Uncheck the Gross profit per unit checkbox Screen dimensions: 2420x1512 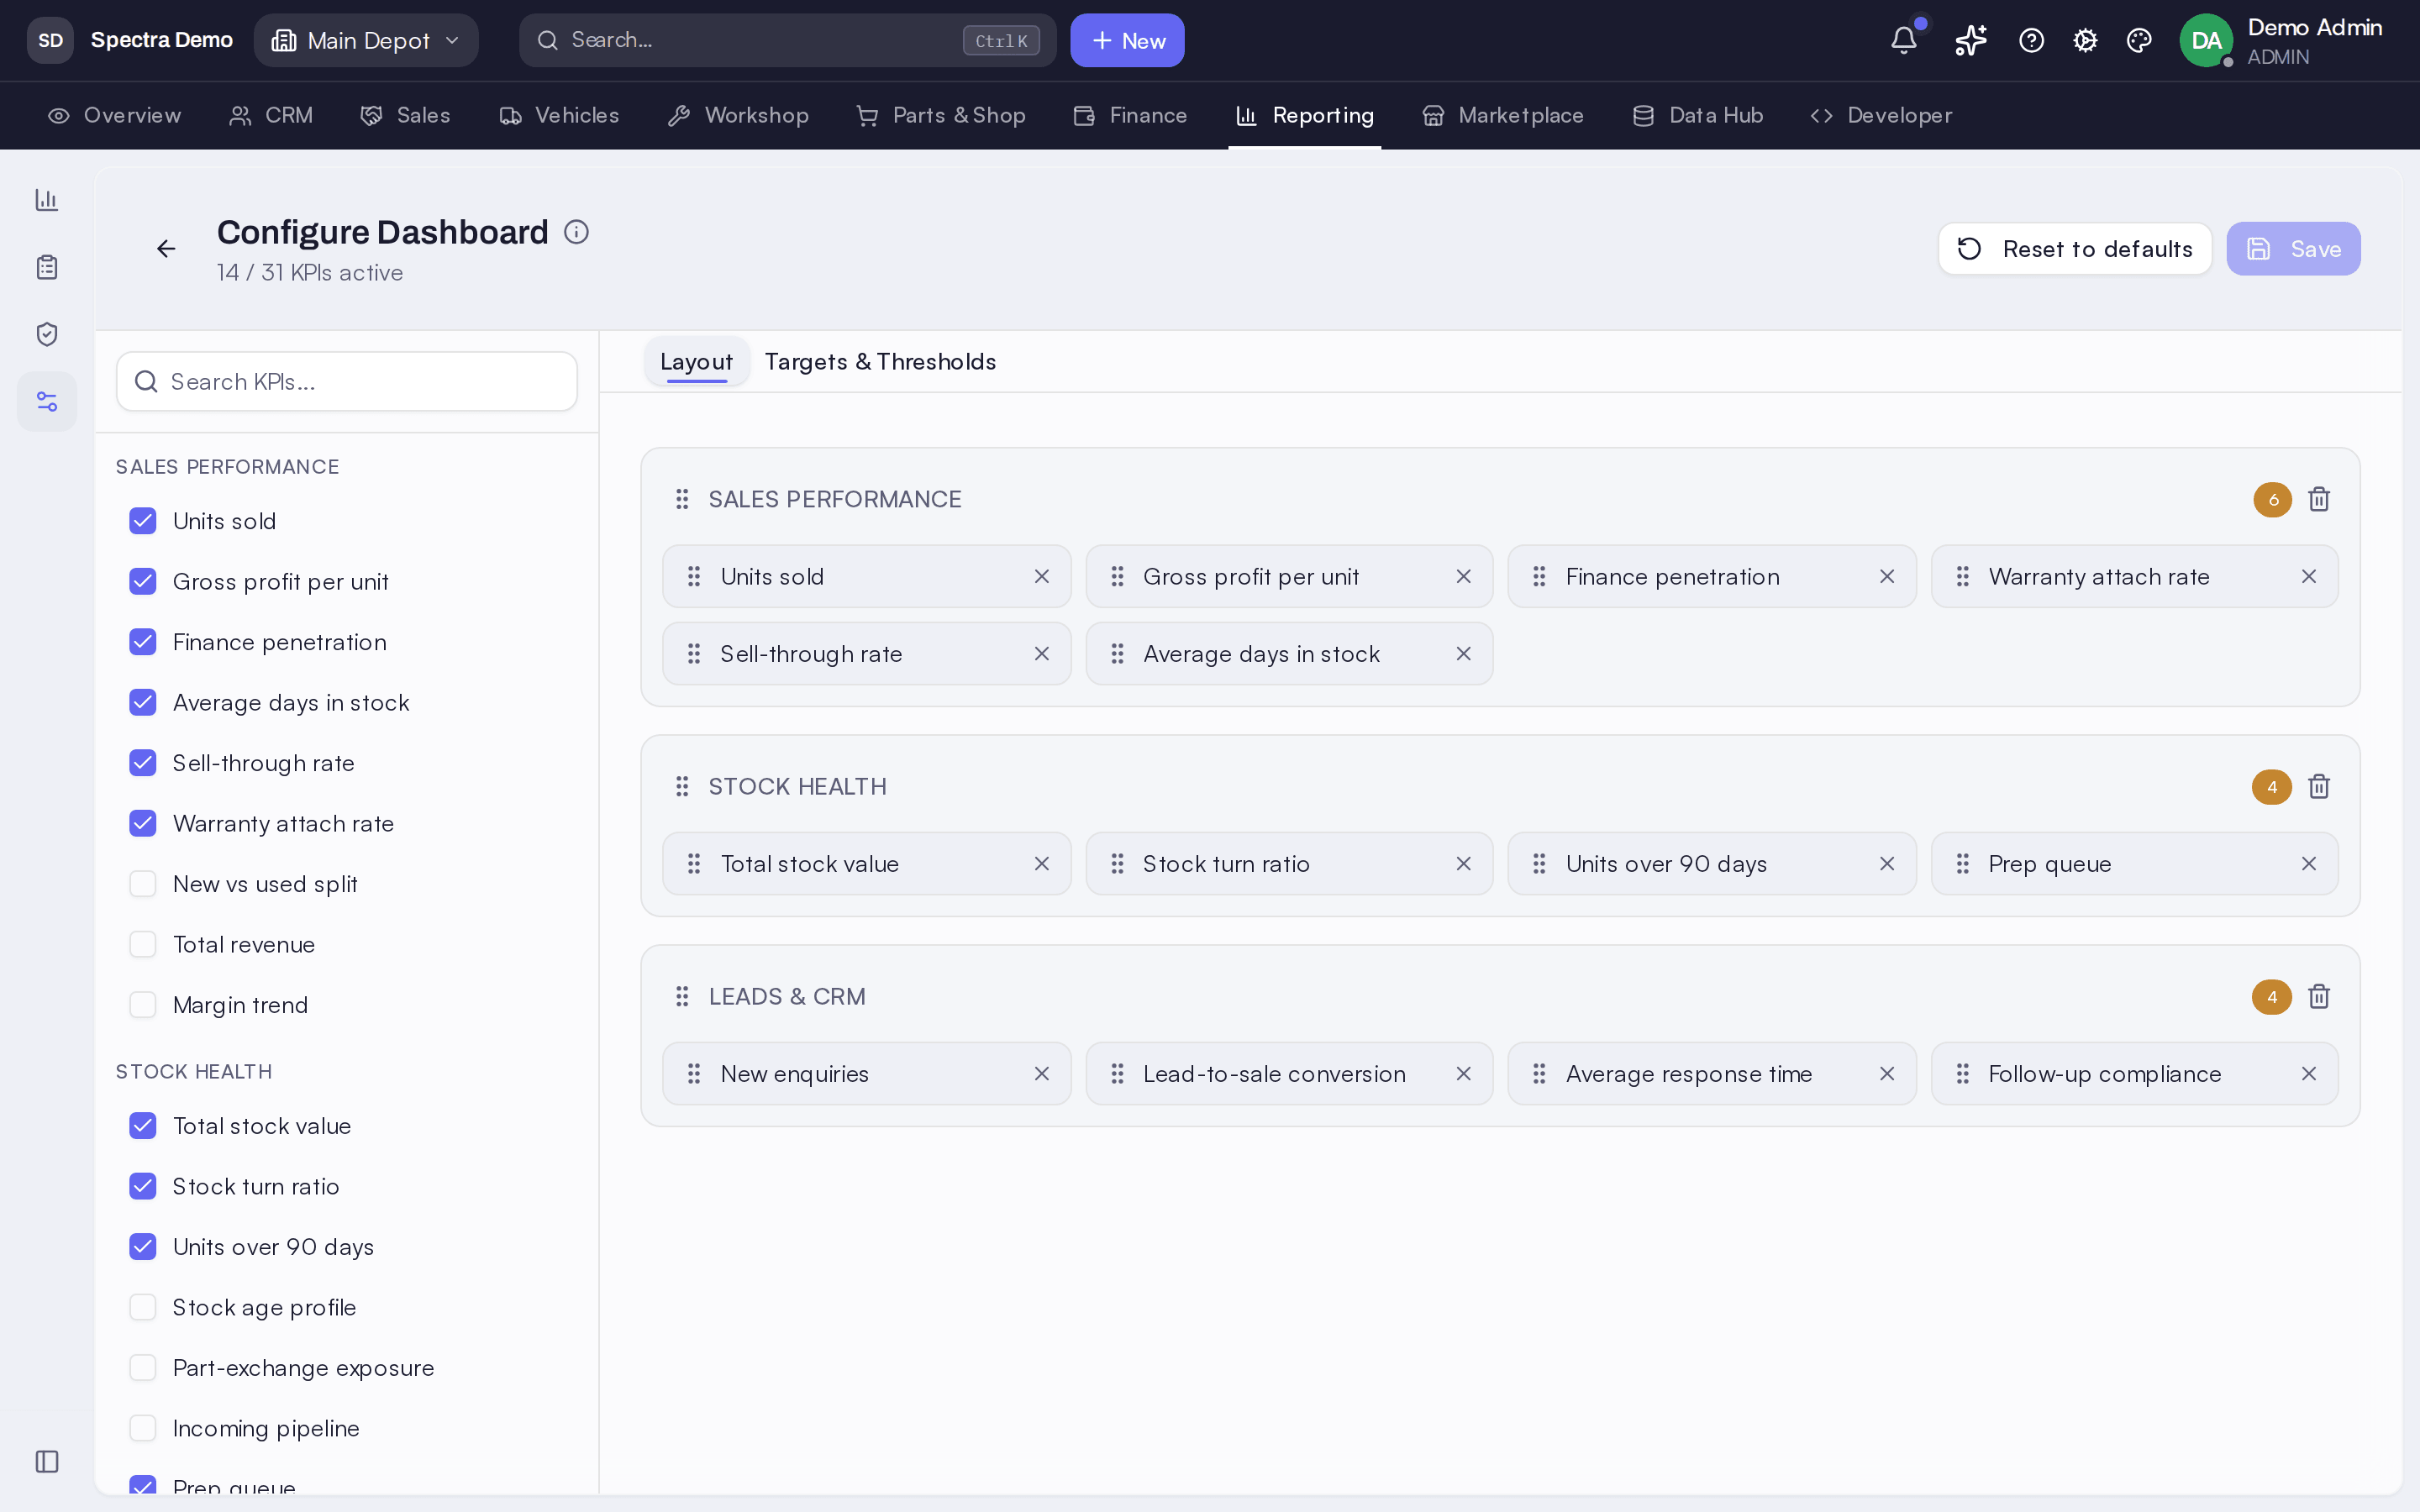point(143,582)
